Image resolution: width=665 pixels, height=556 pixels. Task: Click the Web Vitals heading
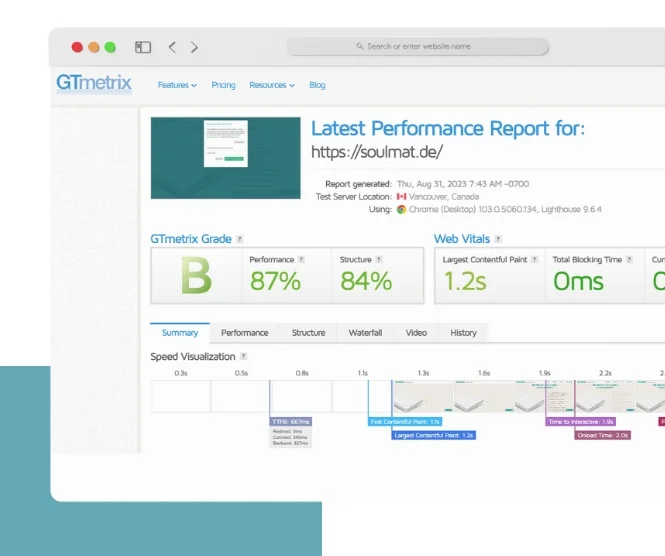(461, 239)
